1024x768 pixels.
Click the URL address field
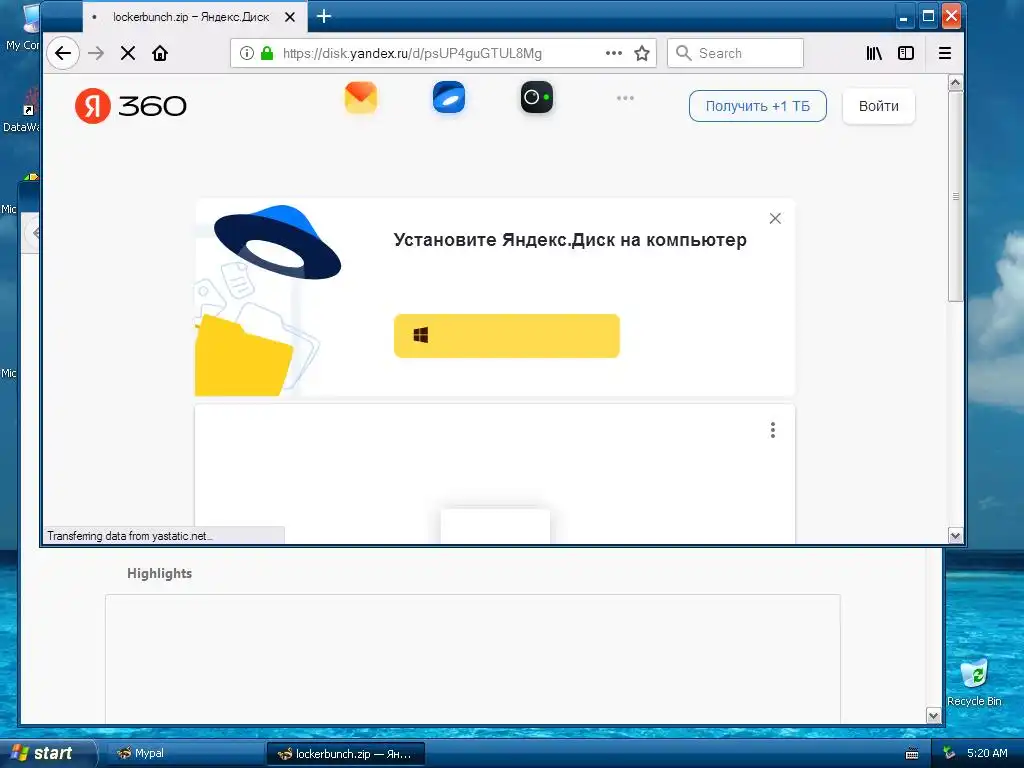point(441,53)
